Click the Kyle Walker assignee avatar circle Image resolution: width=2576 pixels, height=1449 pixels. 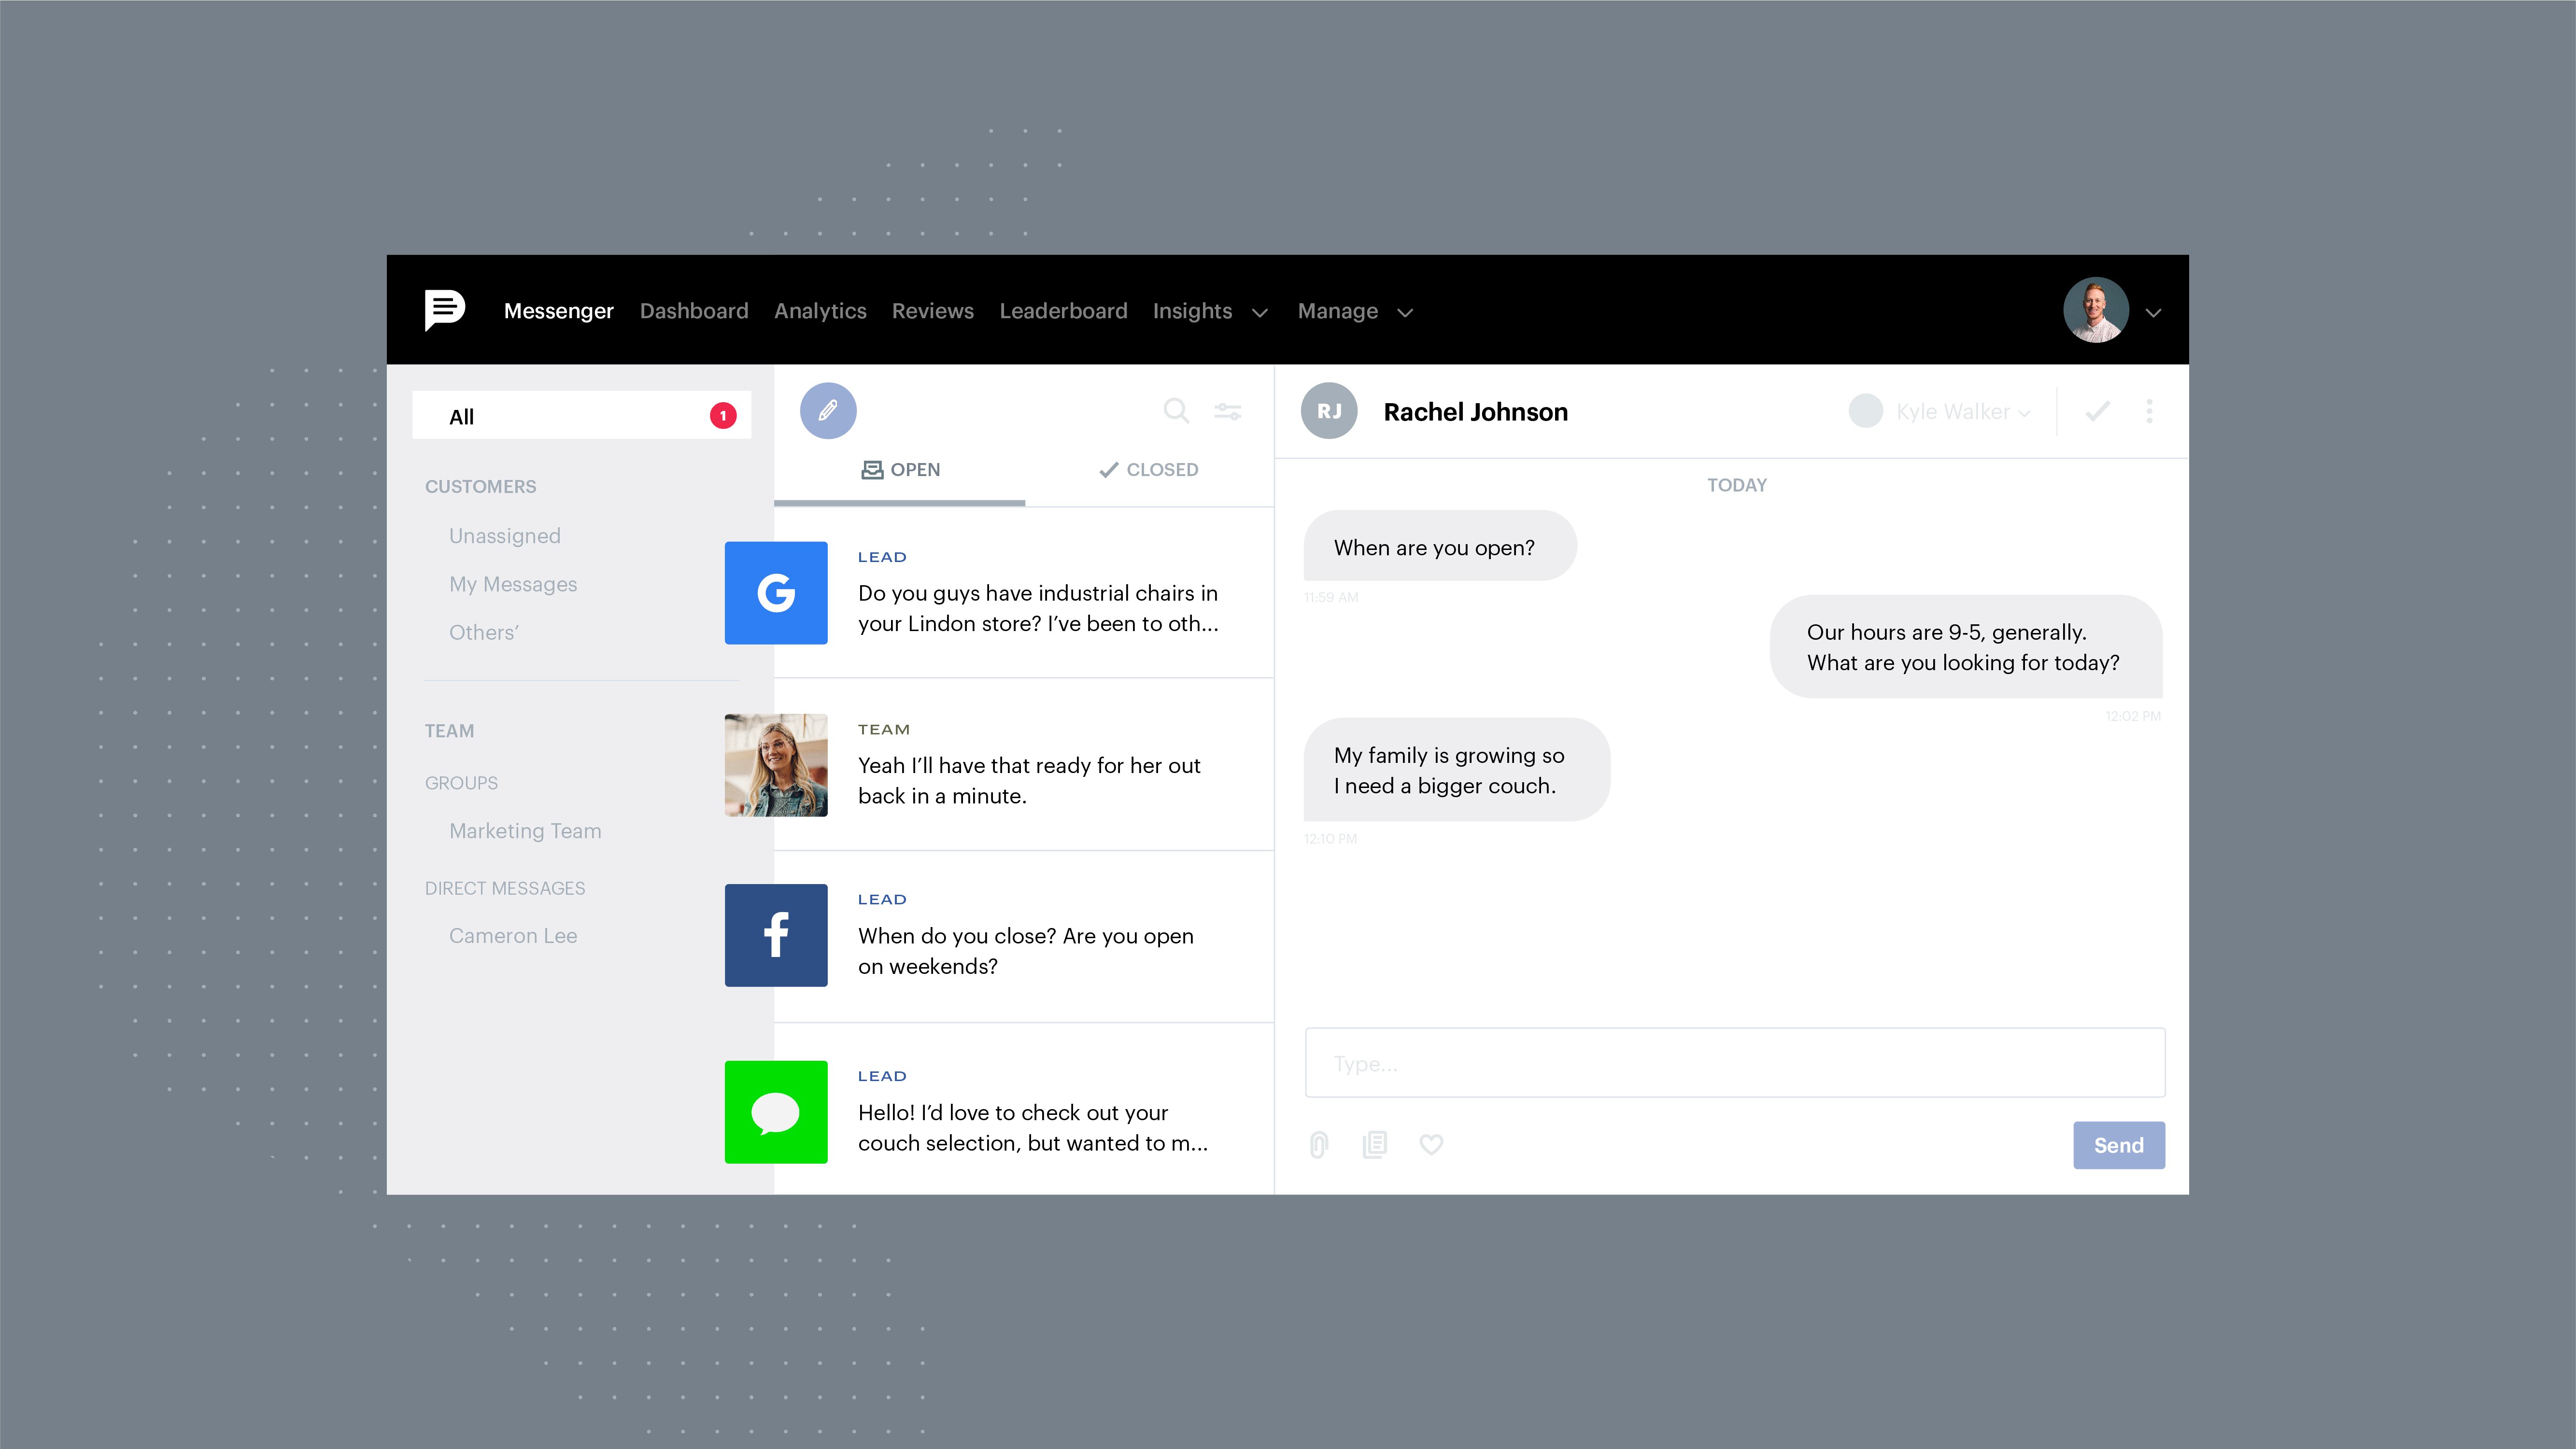pos(1865,411)
